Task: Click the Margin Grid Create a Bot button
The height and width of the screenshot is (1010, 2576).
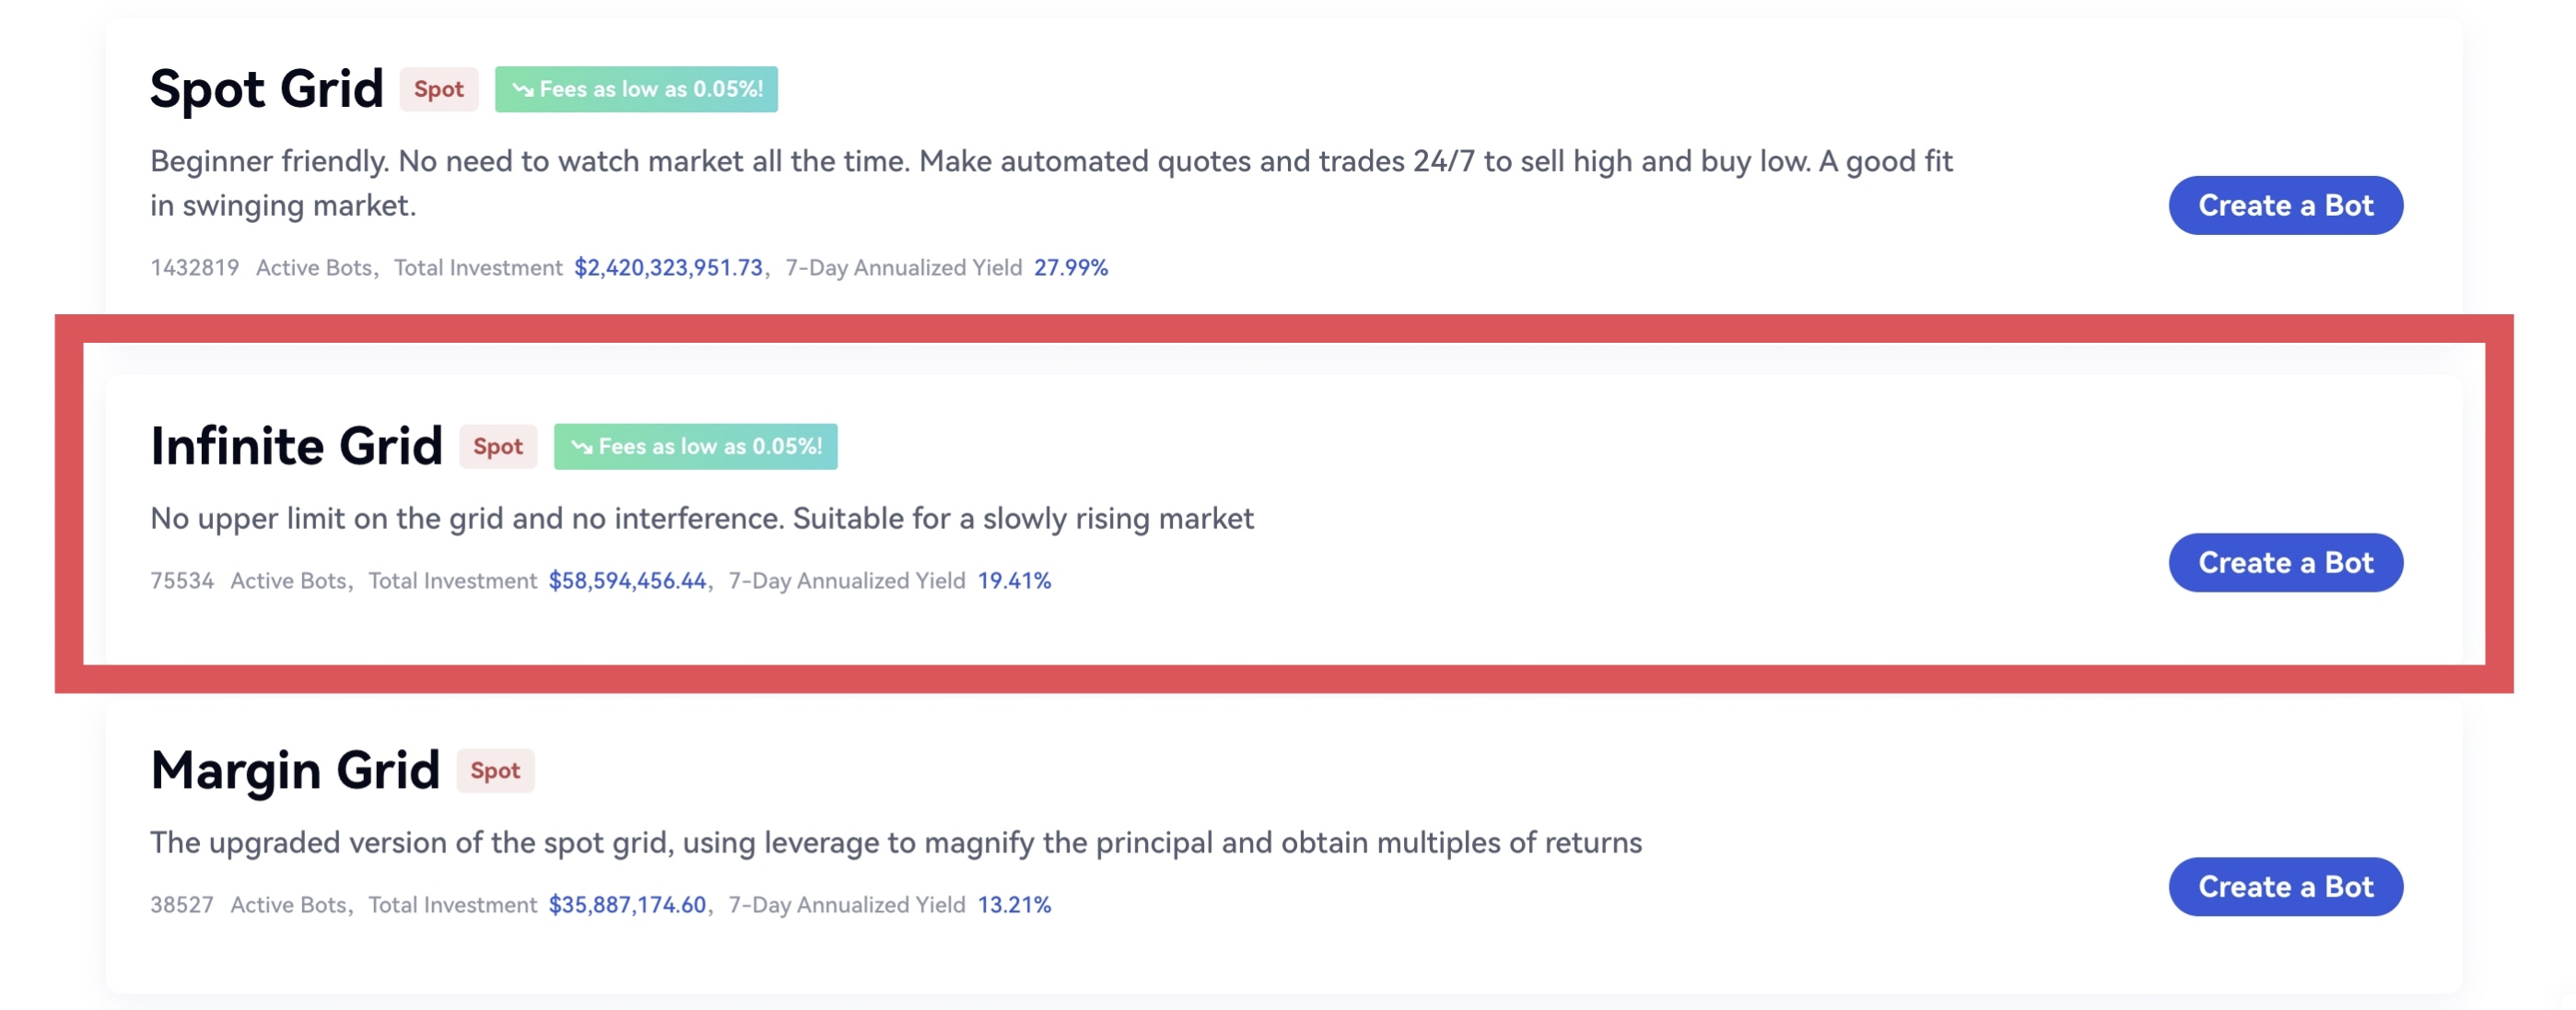Action: click(2285, 887)
